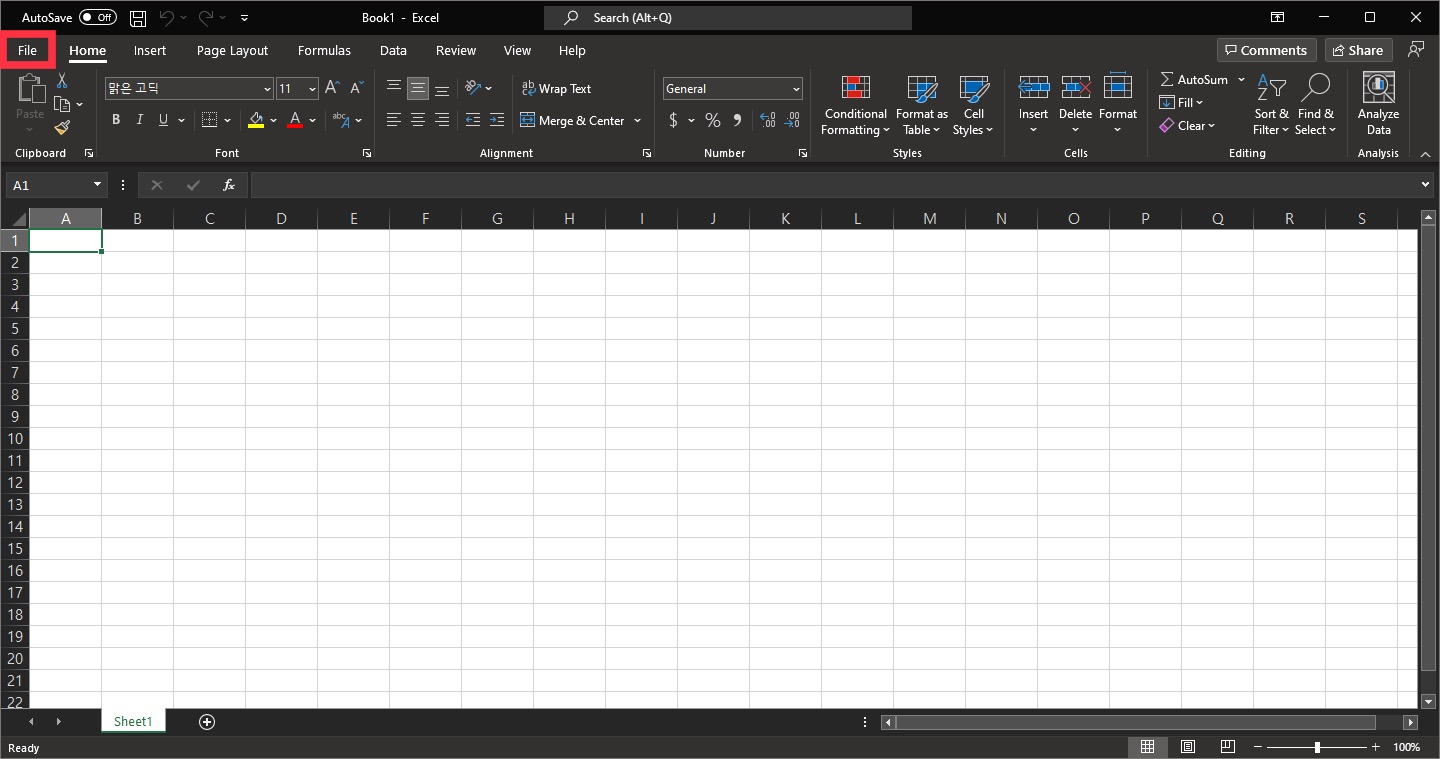Click the Align Left icon

click(x=394, y=120)
